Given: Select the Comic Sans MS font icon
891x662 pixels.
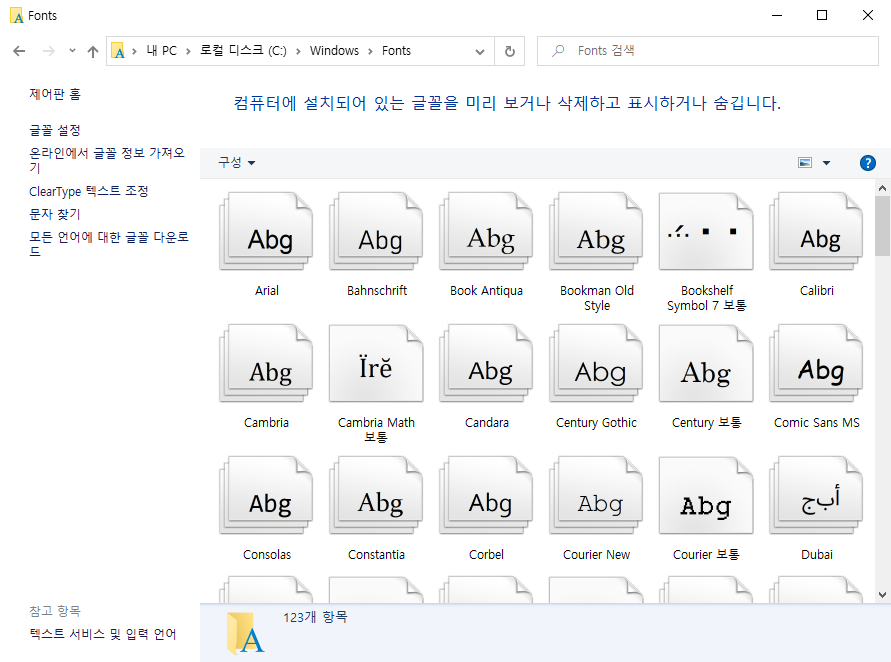Looking at the screenshot, I should point(816,363).
